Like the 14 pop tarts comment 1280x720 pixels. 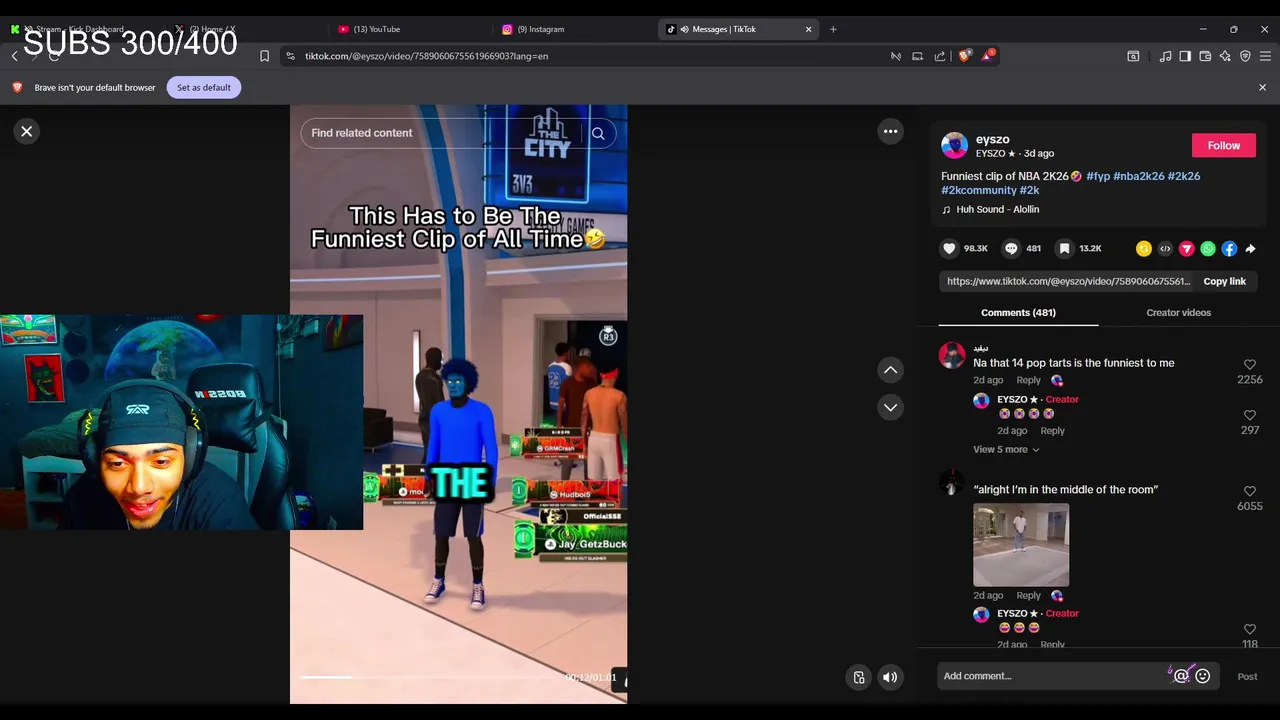point(1249,365)
